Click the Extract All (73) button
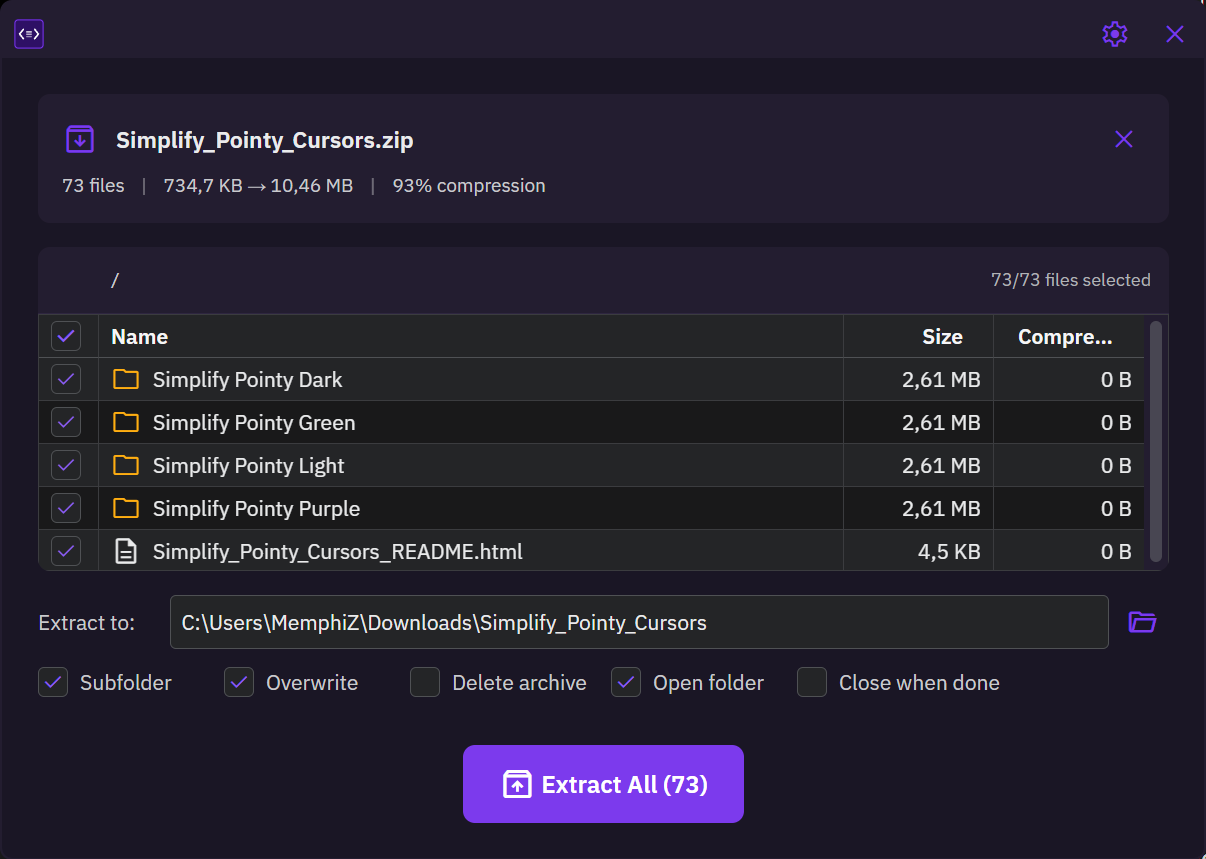The height and width of the screenshot is (859, 1206). tap(603, 784)
